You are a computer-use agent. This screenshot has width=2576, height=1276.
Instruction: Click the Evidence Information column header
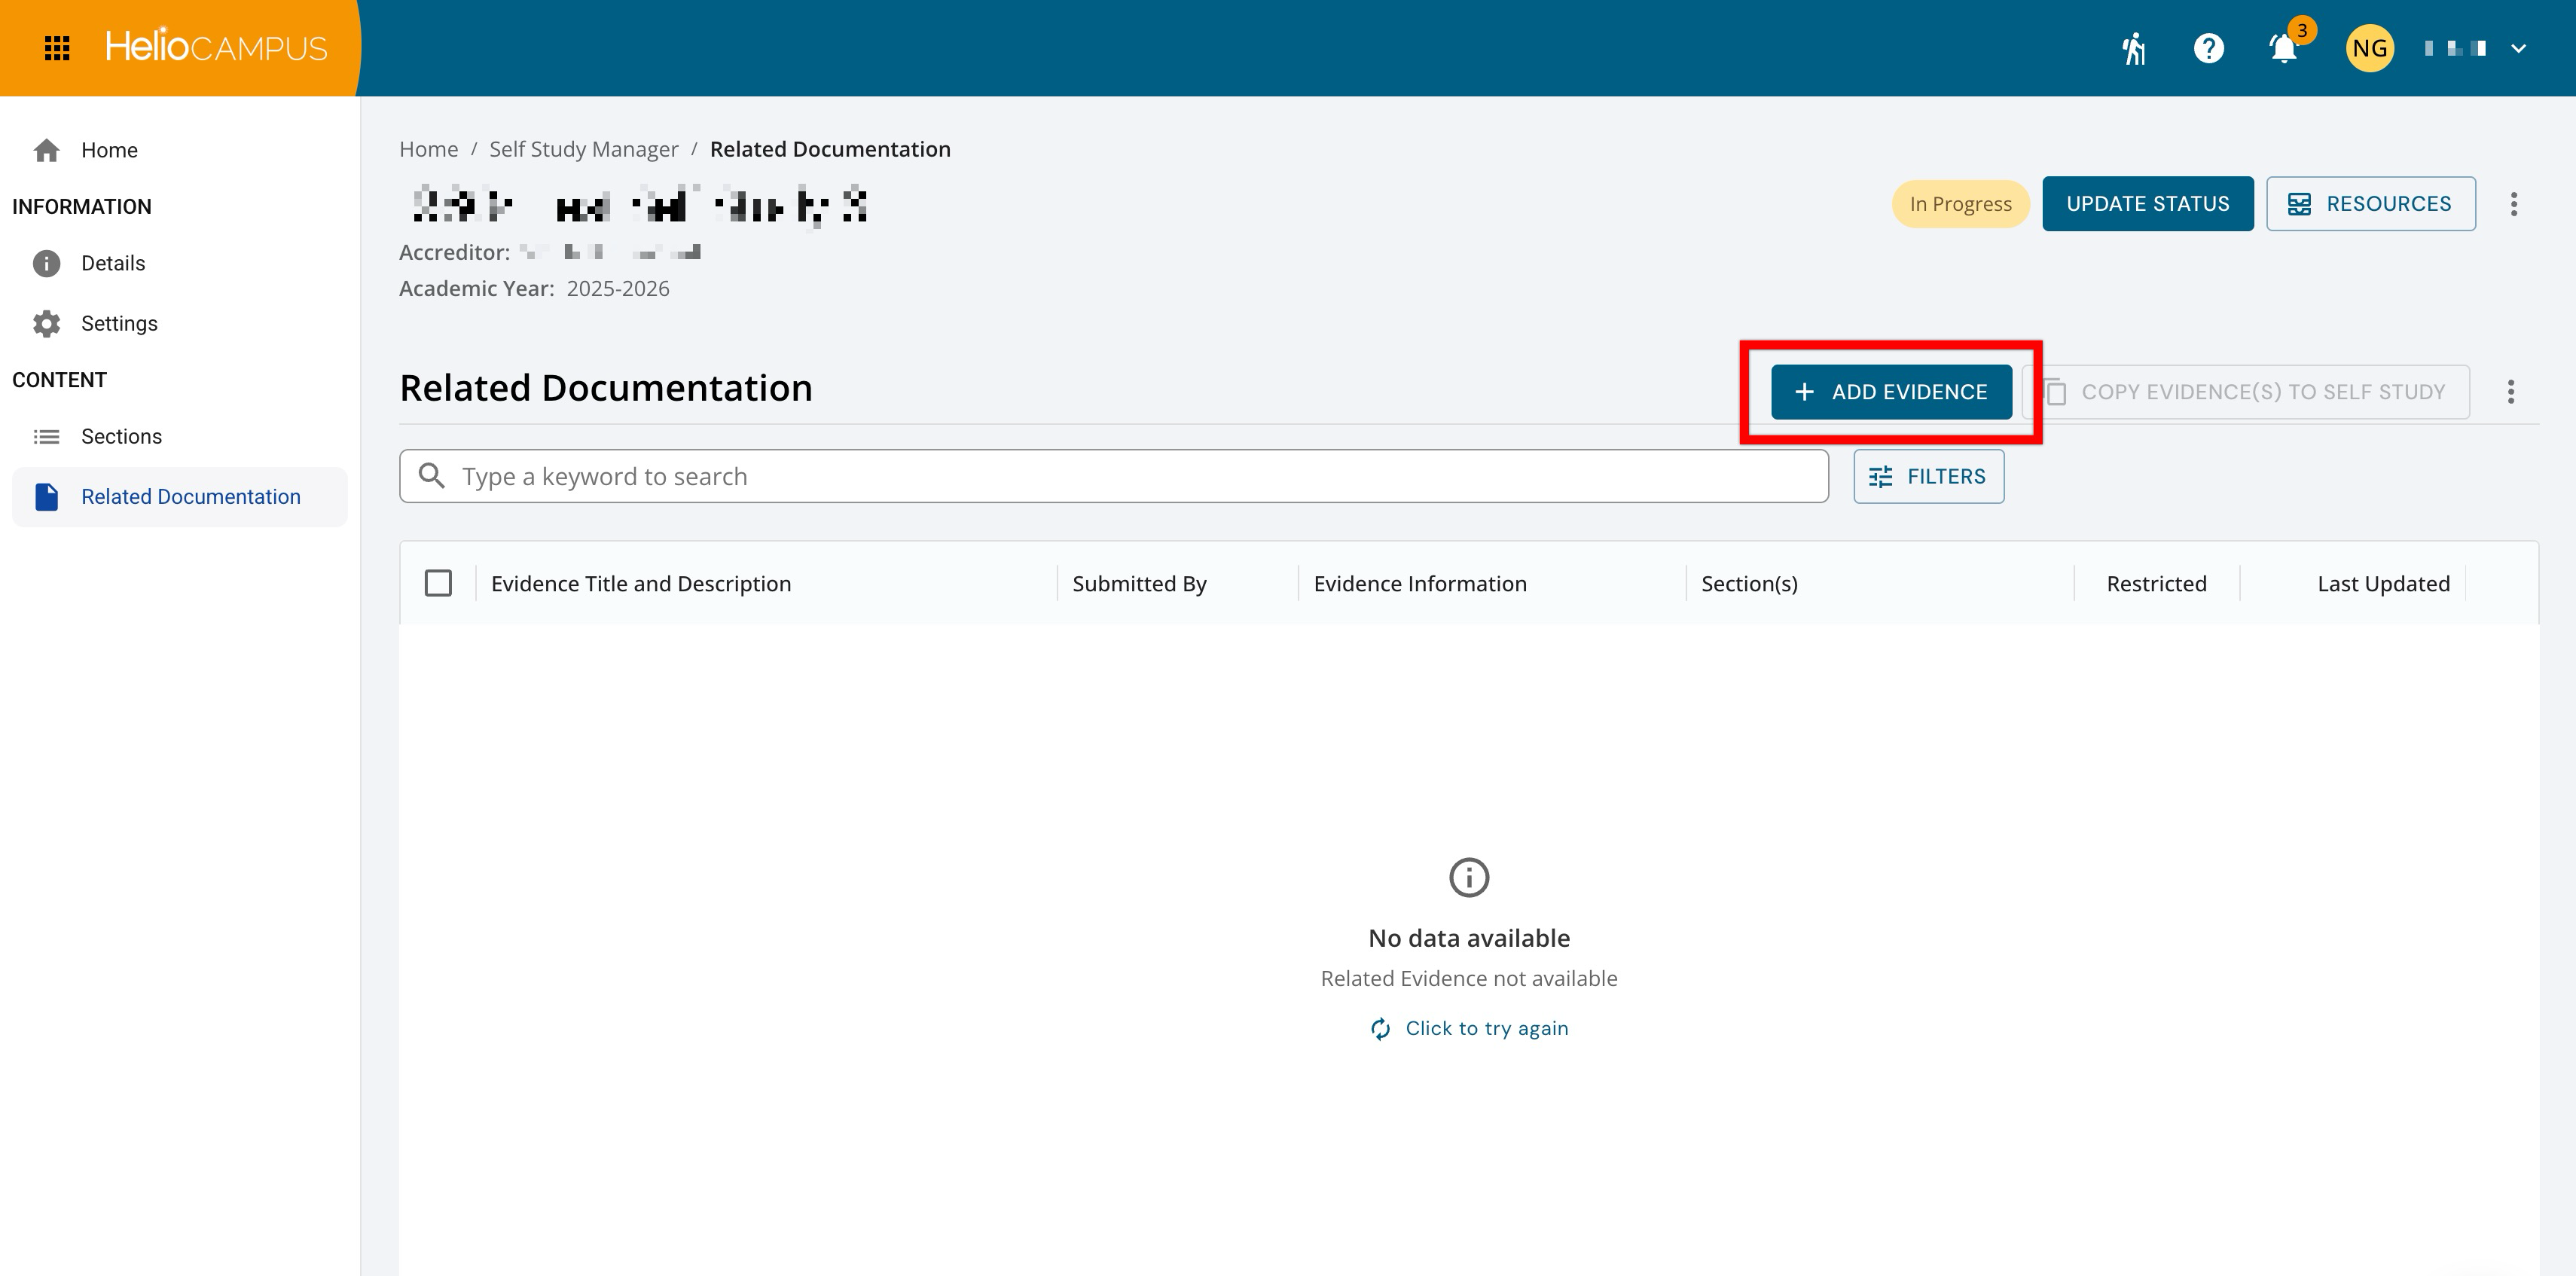click(x=1419, y=584)
